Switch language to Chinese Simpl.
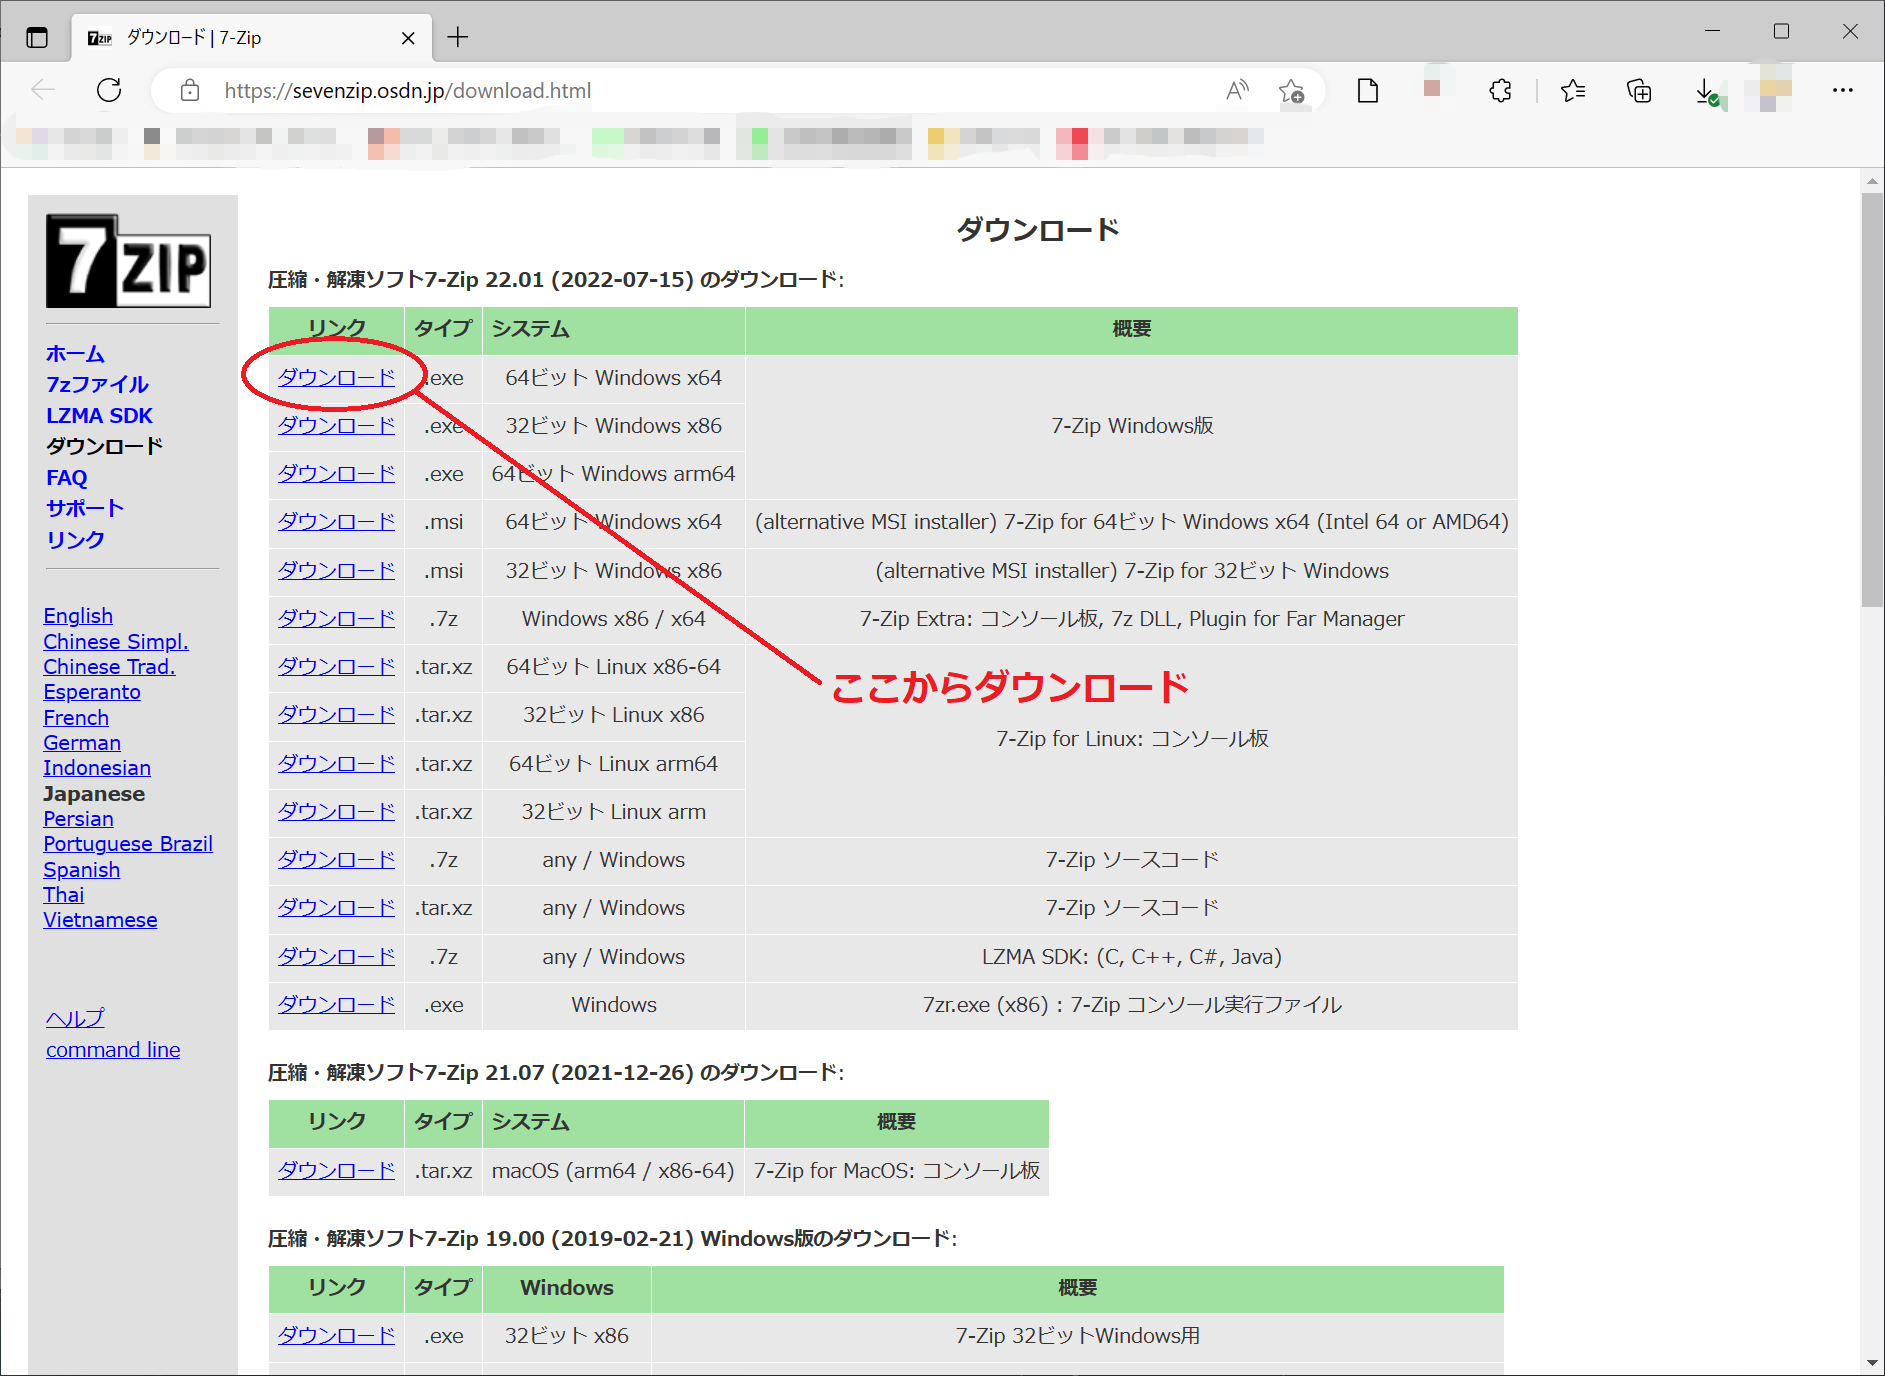Viewport: 1885px width, 1376px height. pos(116,641)
